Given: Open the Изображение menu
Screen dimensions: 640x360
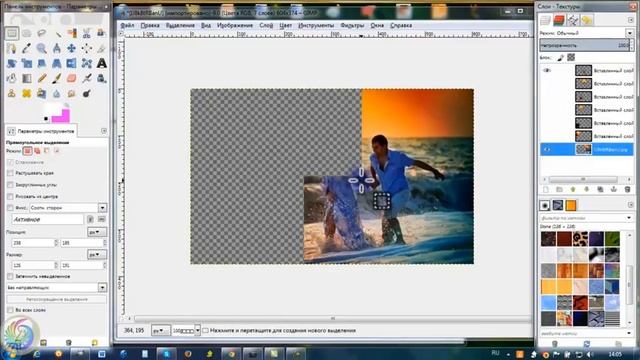Looking at the screenshot, I should [235, 25].
